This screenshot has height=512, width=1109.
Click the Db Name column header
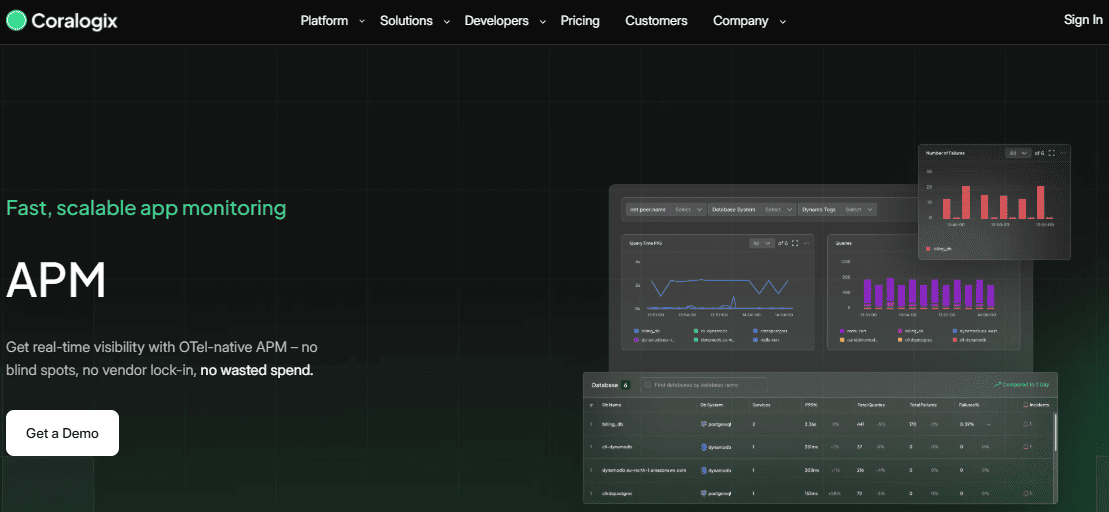click(612, 405)
